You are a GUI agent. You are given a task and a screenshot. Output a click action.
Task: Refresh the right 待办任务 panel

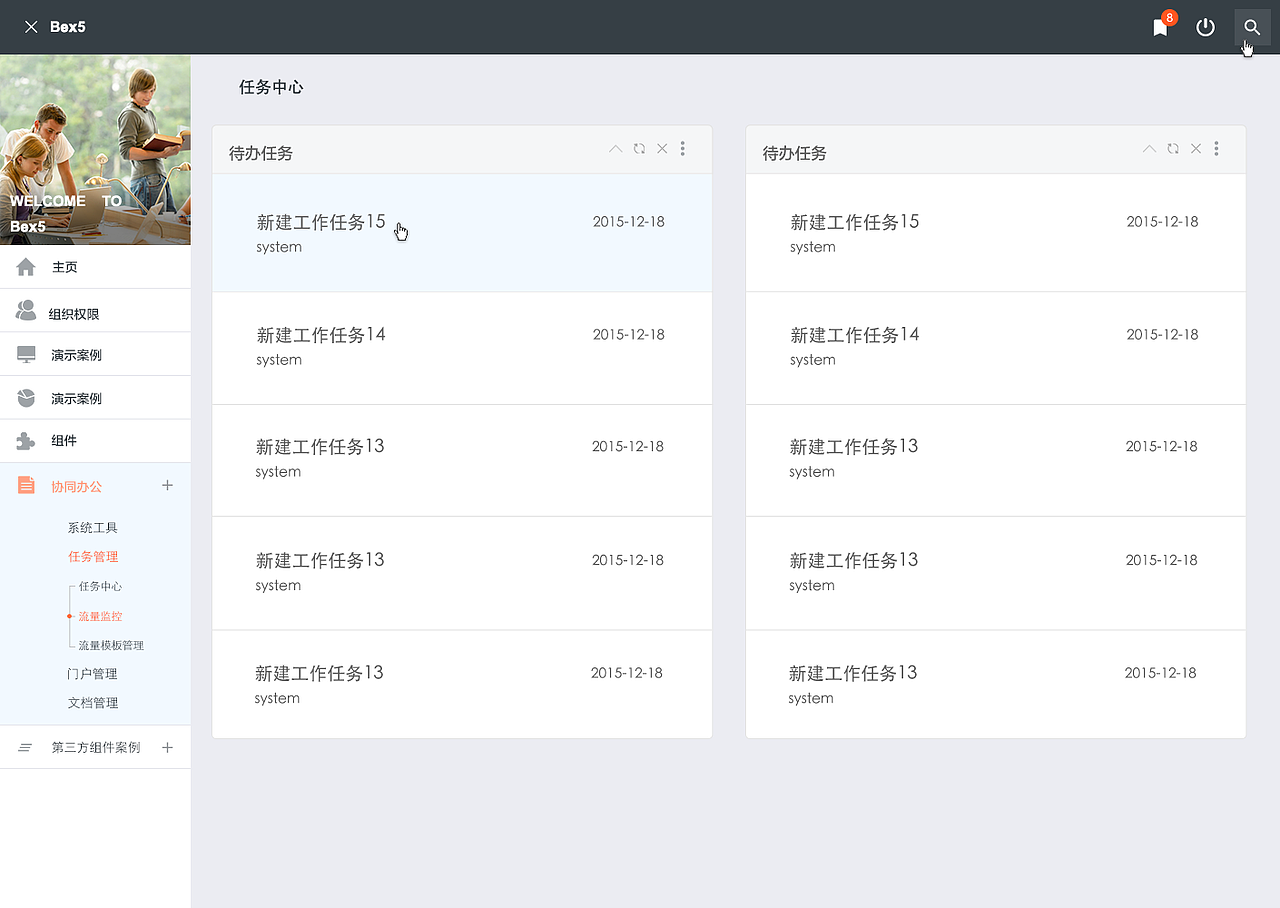1173,148
